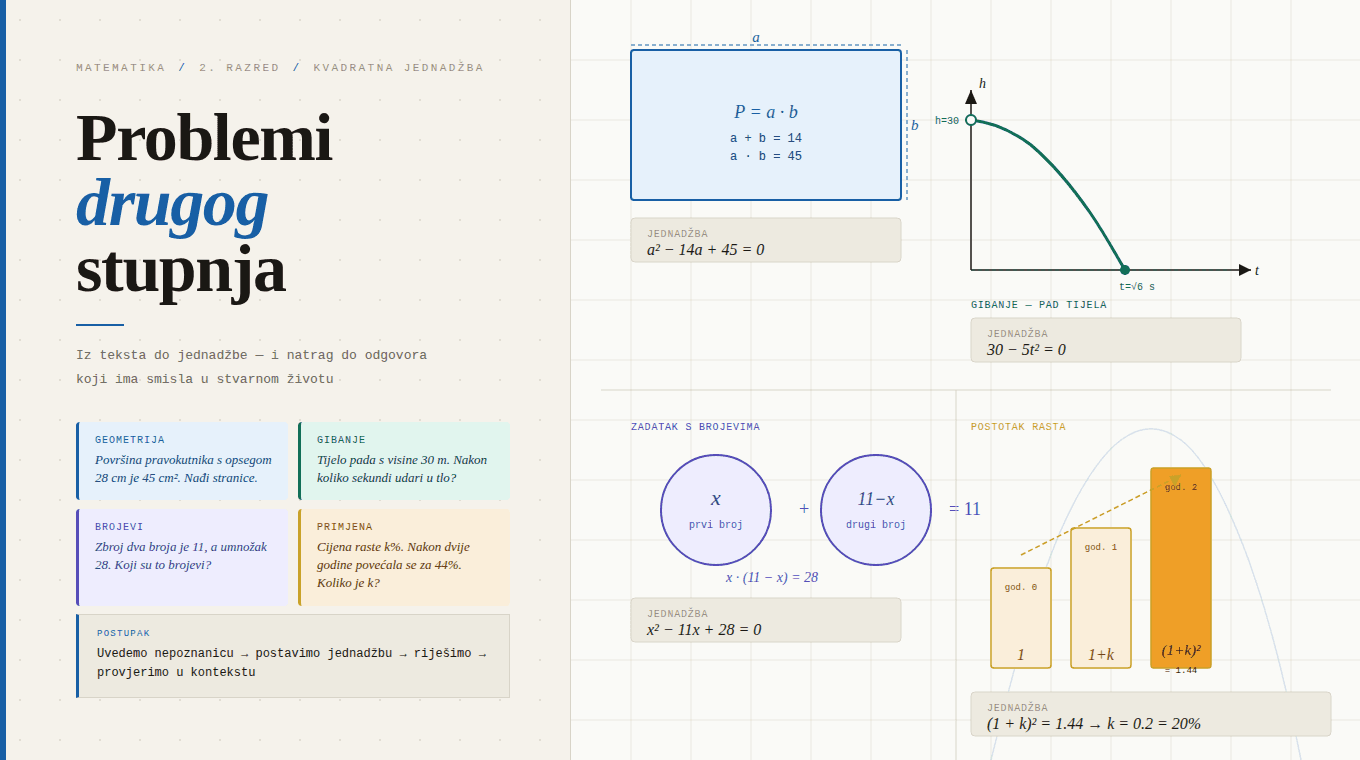Click the POSTOTAK RASTA label

pyautogui.click(x=1018, y=427)
